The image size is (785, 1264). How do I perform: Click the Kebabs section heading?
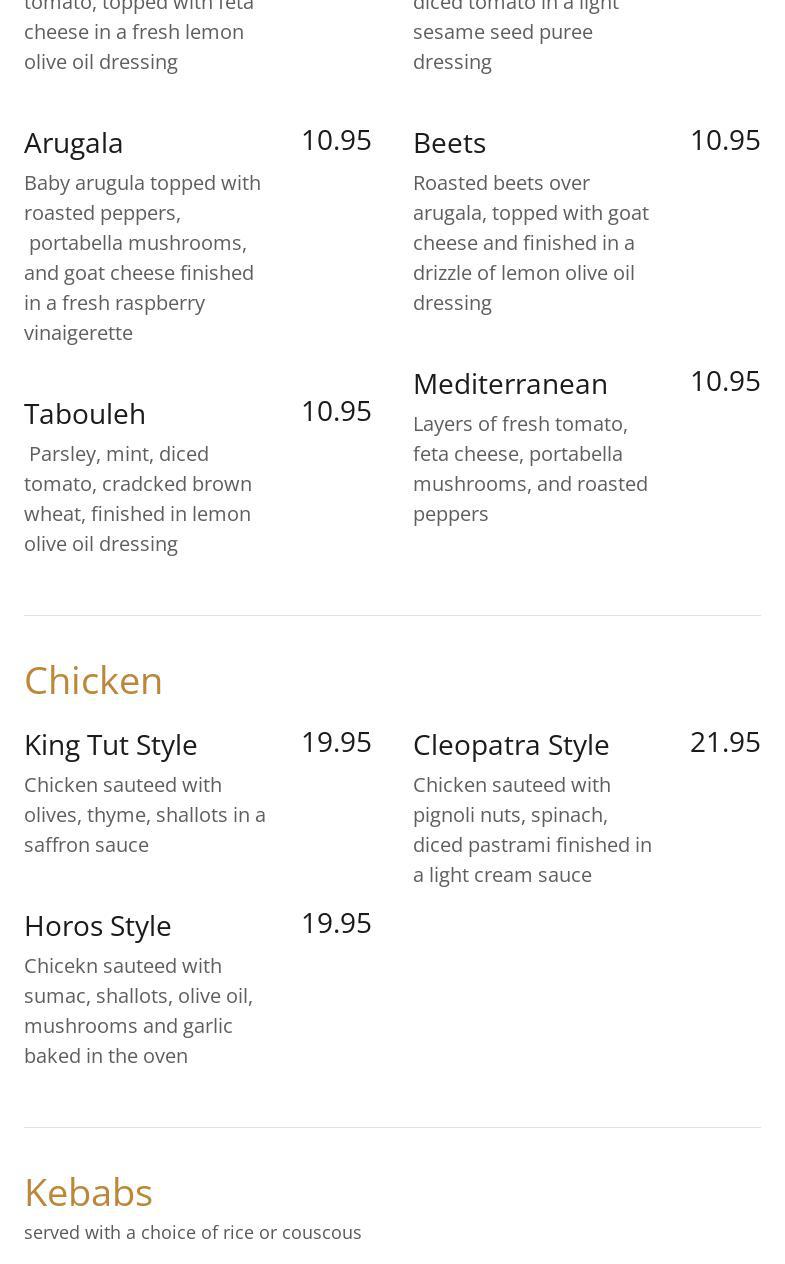88,1192
